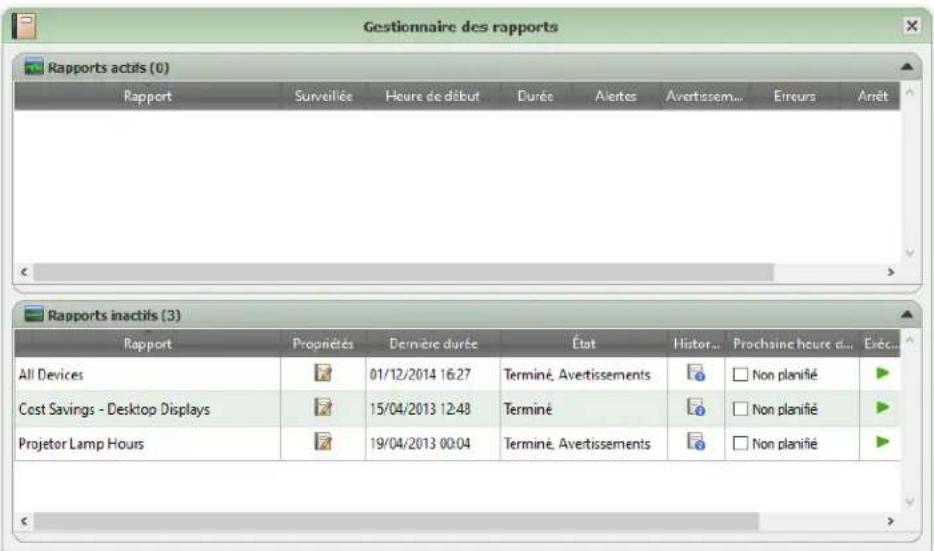Sort by Surveillée column header
934x551 pixels.
click(x=323, y=96)
